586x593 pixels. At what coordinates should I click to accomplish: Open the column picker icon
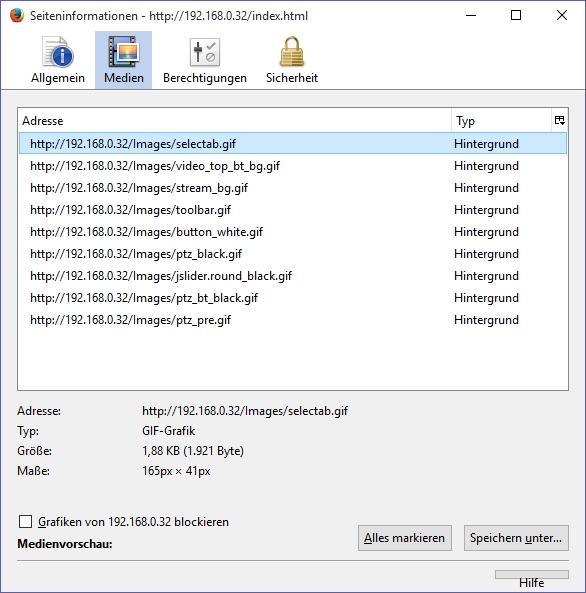560,121
